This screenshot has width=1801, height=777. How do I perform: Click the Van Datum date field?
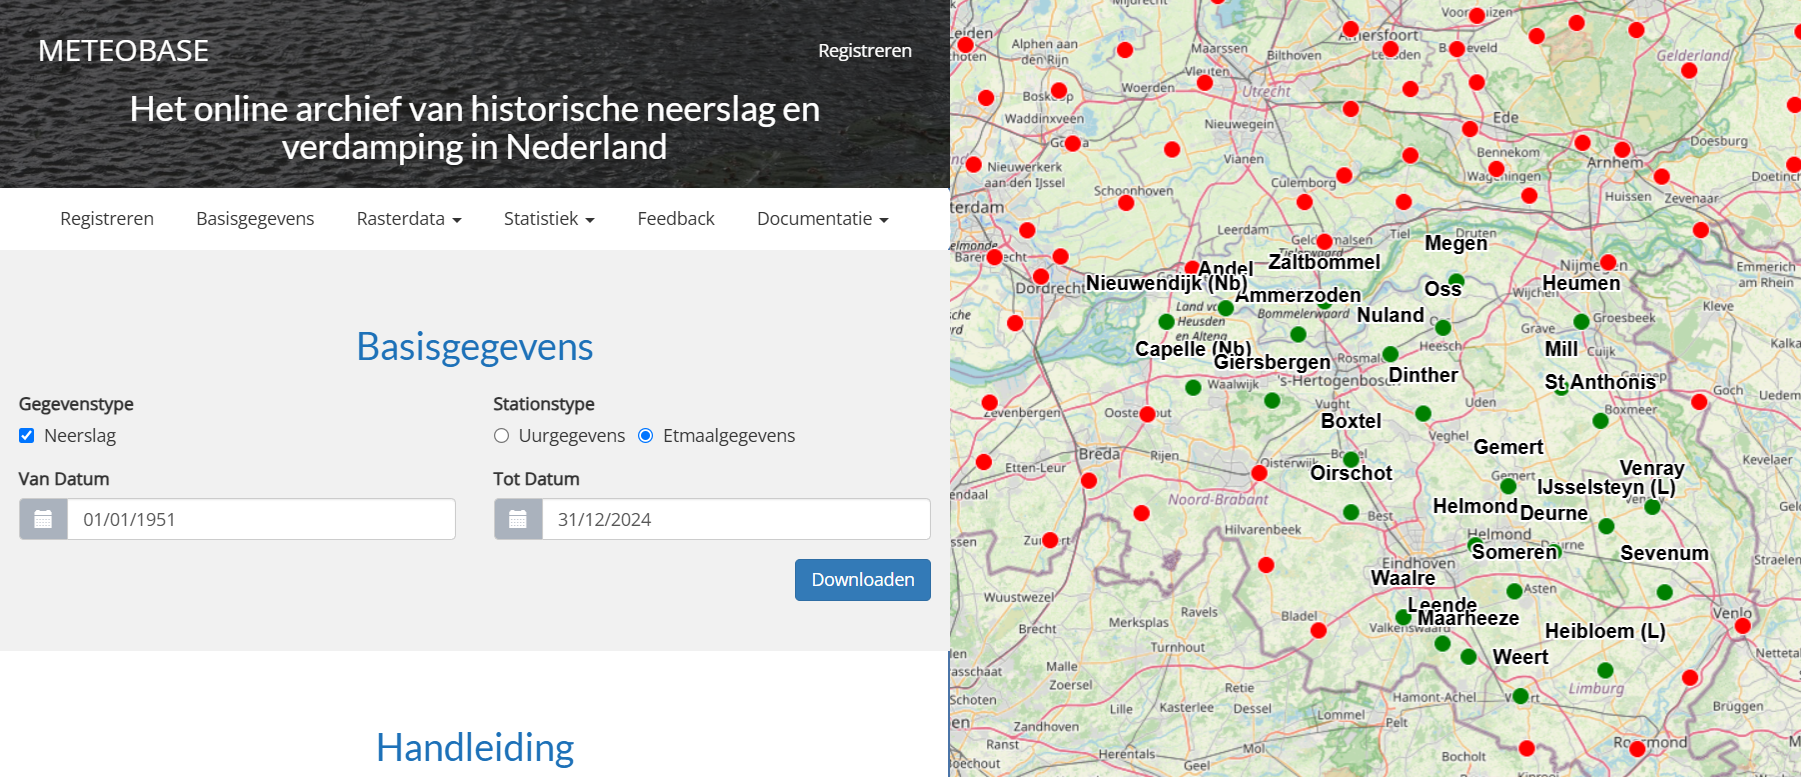[260, 519]
